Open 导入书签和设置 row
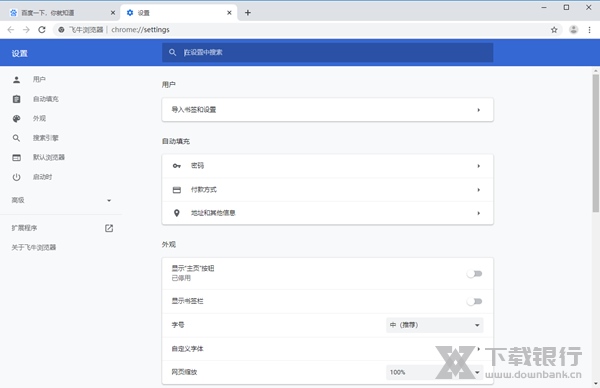 tap(328, 110)
